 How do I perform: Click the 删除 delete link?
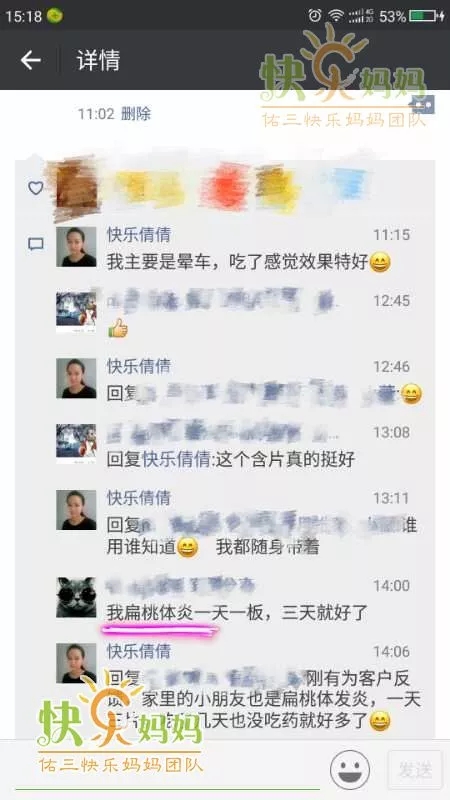(136, 113)
